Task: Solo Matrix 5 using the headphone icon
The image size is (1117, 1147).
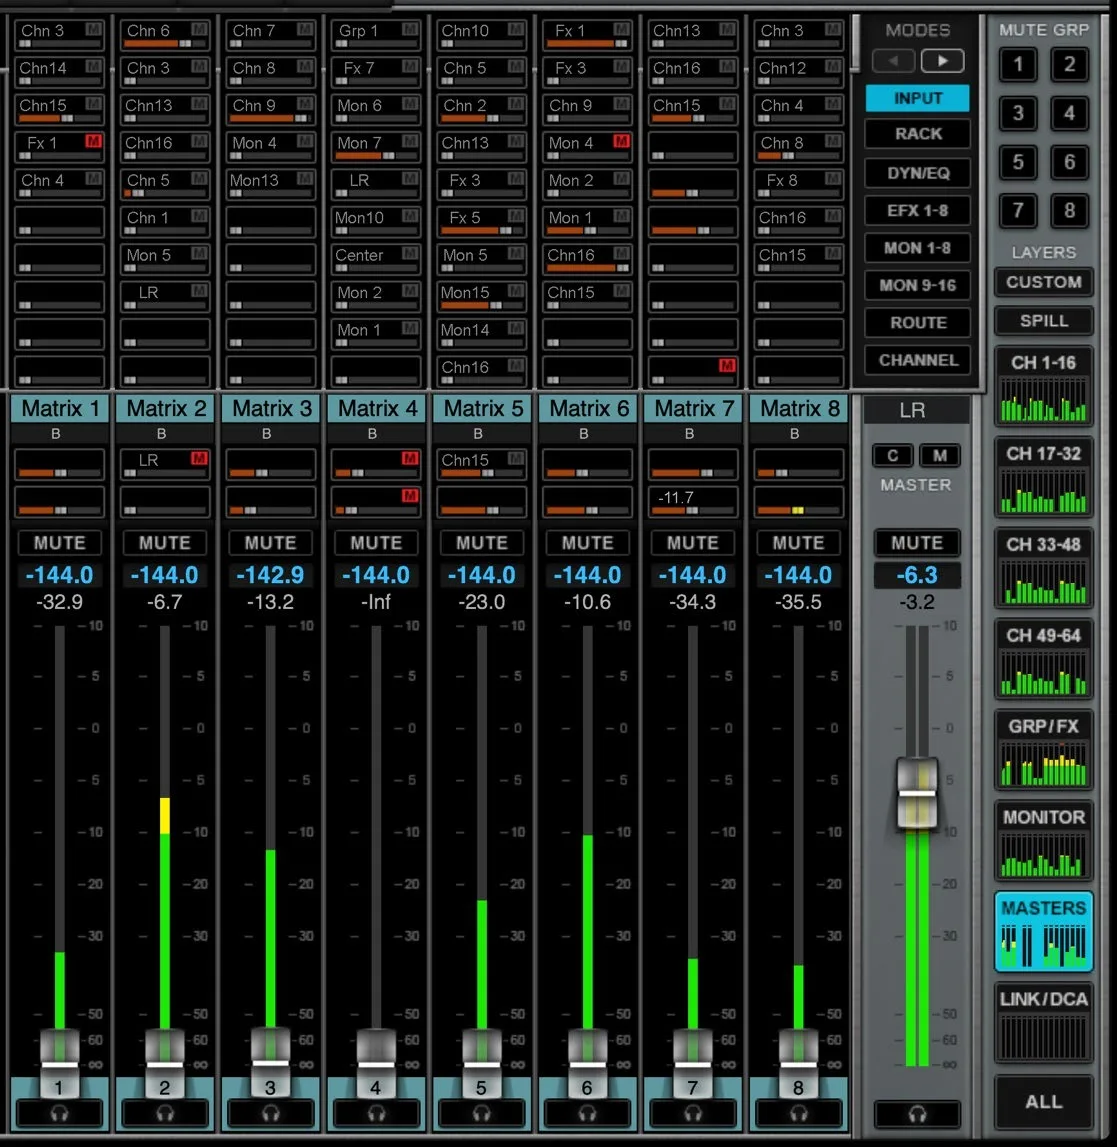Action: (x=481, y=1113)
